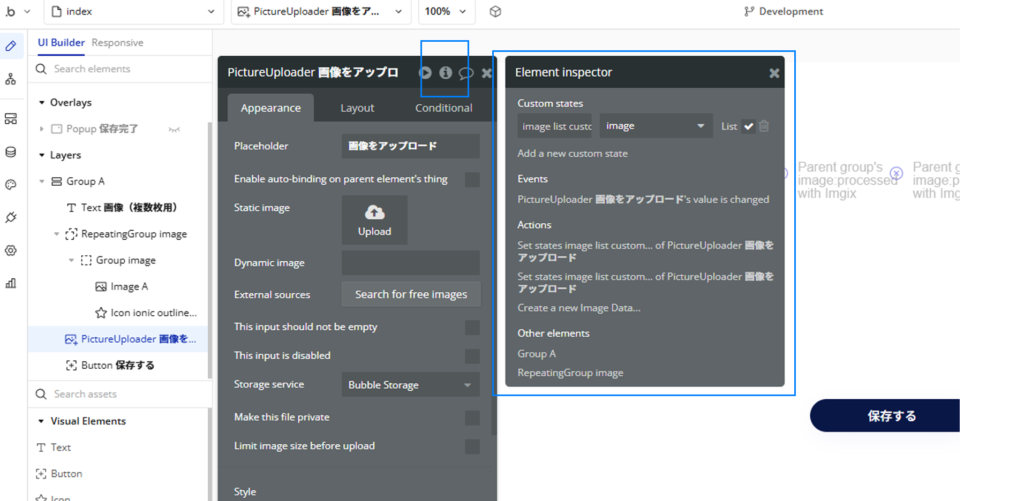1024x501 pixels.
Task: Click the info icon in PictureUploader editor header
Action: coord(446,73)
